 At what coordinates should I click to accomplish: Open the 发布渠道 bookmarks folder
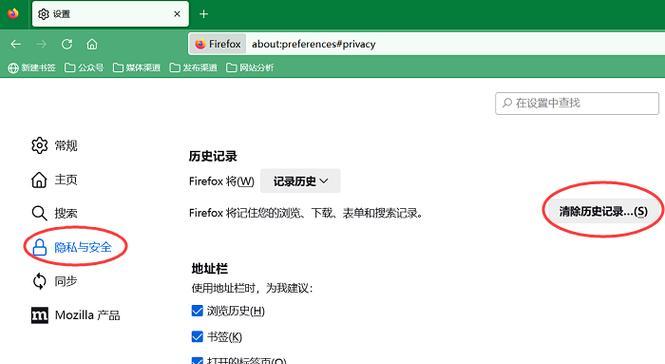[193, 67]
